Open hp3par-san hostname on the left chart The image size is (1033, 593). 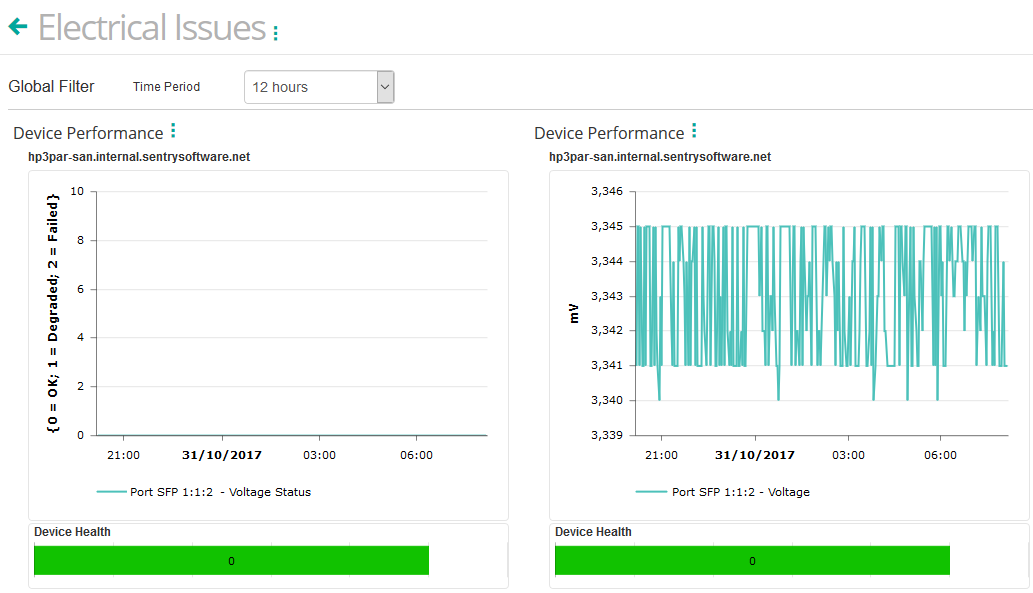click(138, 157)
